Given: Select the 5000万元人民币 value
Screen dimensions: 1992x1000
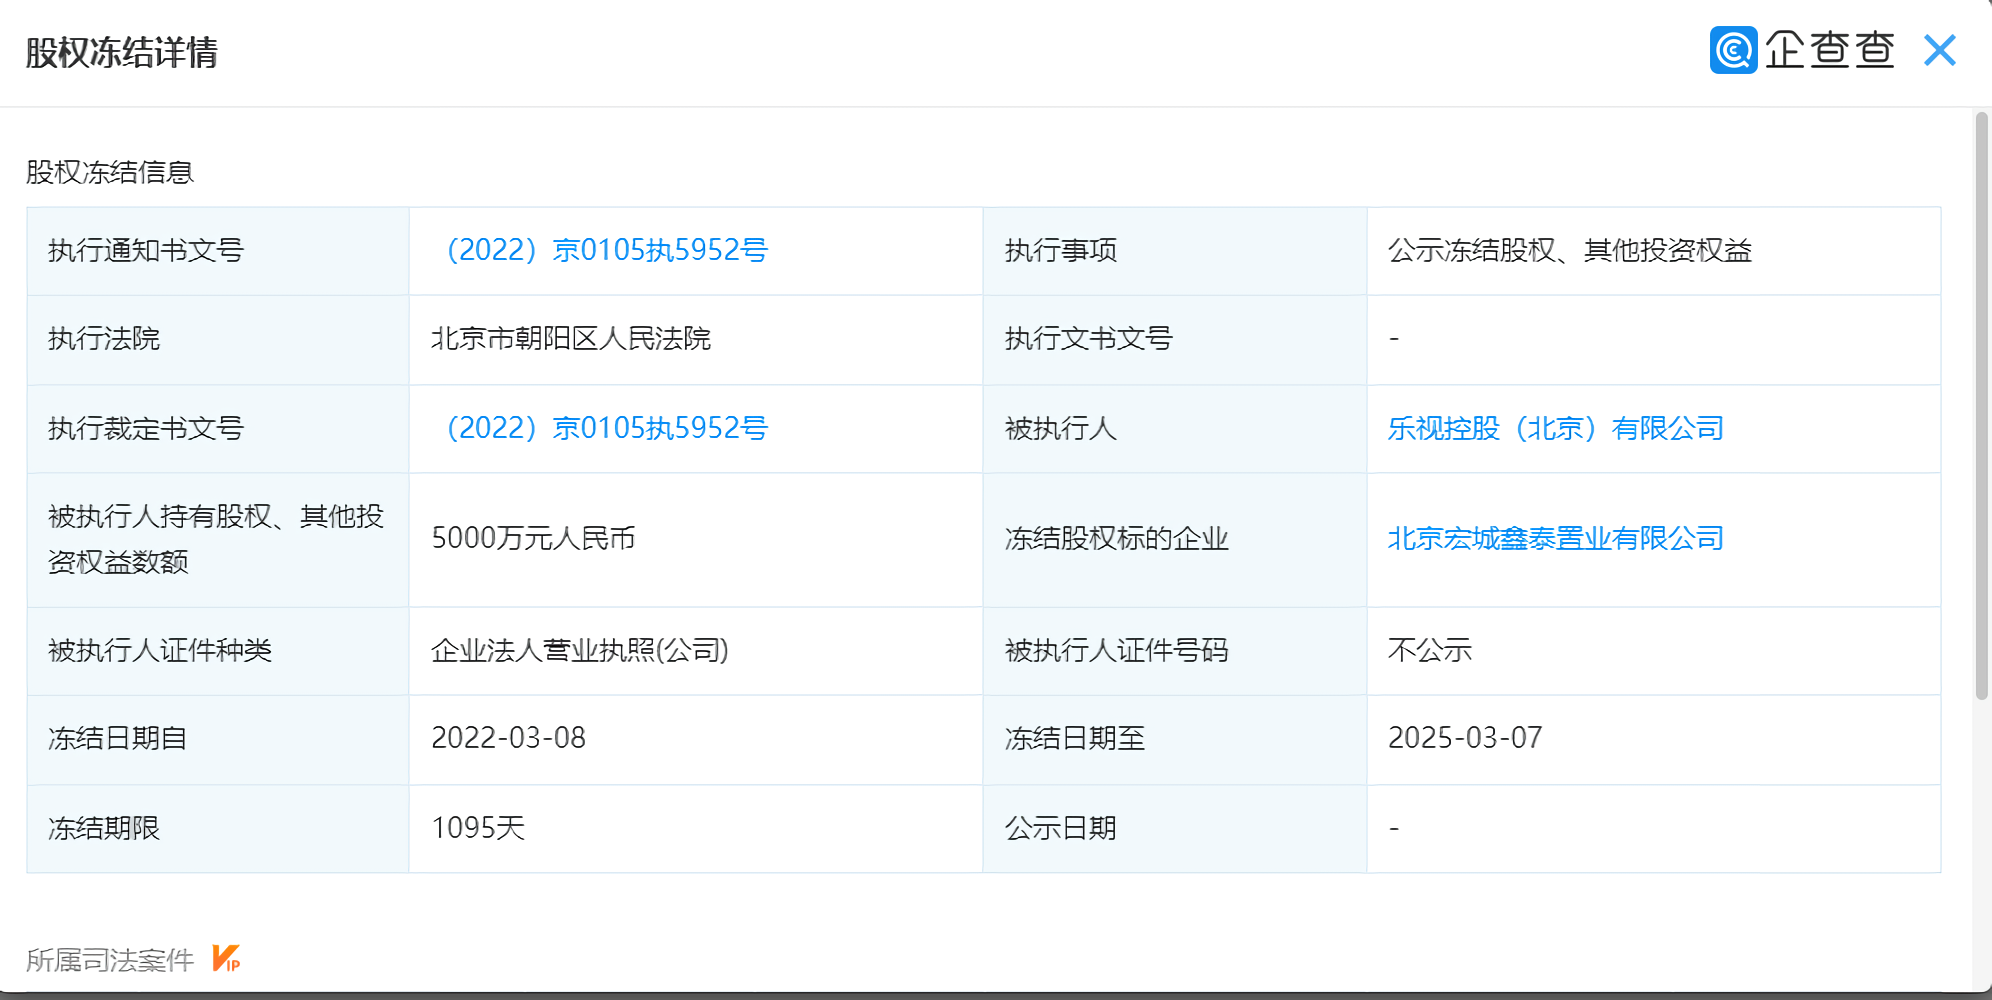Looking at the screenshot, I should coord(533,538).
